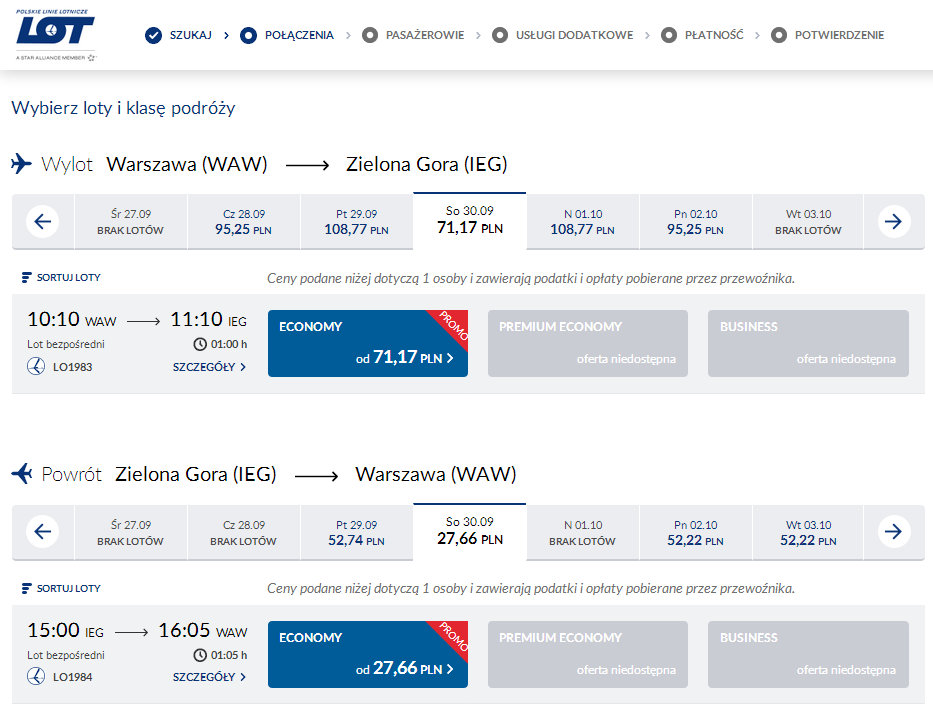Click Business option for flight LO1983
Image resolution: width=933 pixels, height=717 pixels.
[x=808, y=343]
